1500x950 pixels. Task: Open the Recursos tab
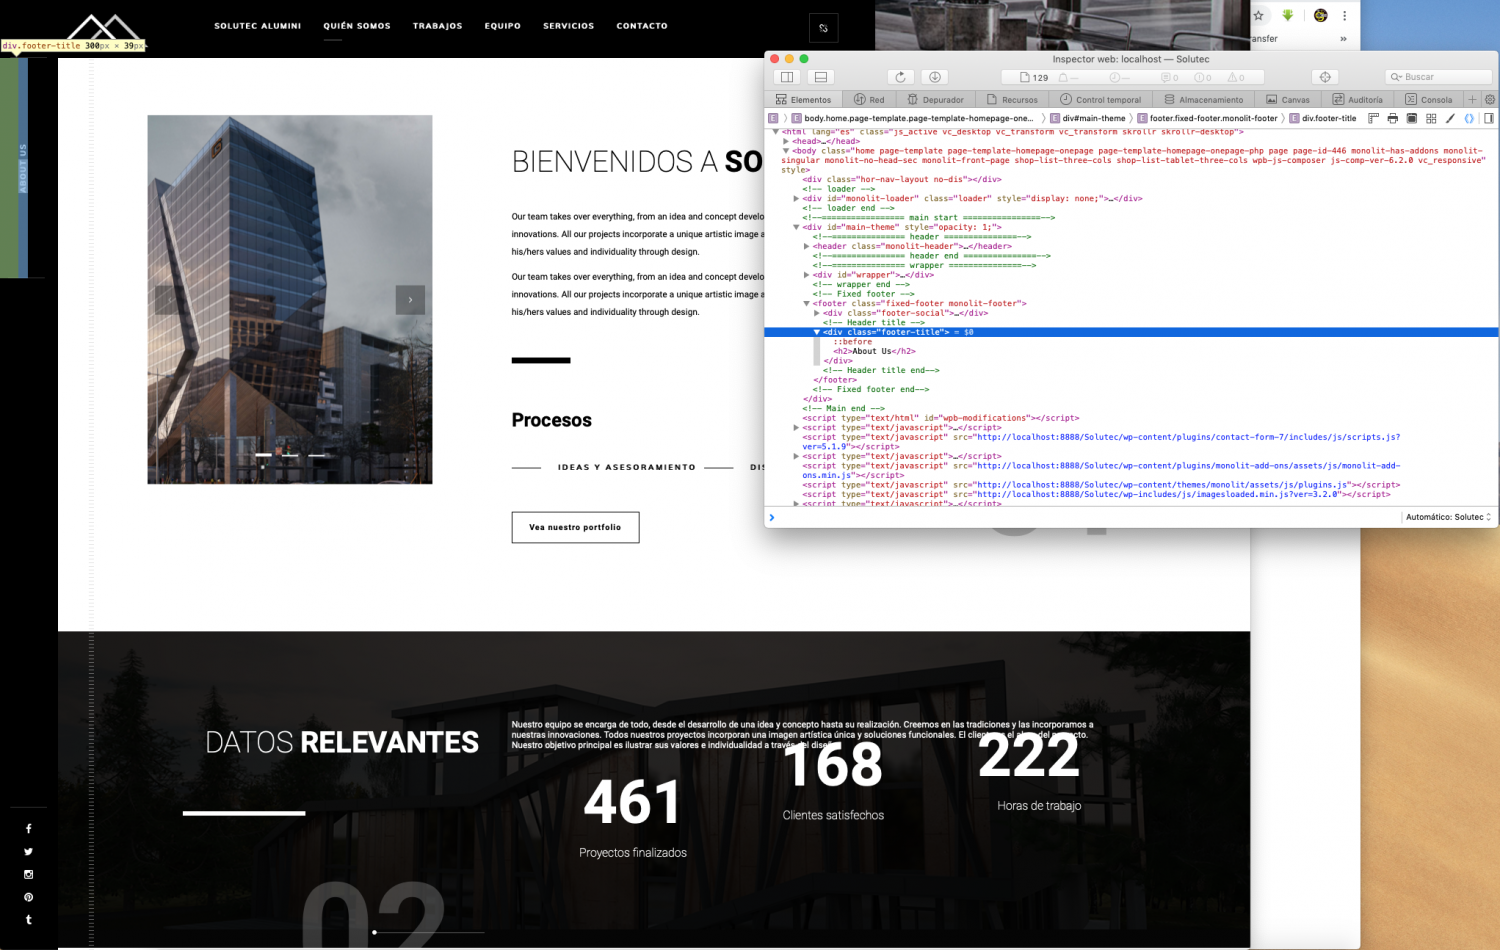coord(1012,99)
